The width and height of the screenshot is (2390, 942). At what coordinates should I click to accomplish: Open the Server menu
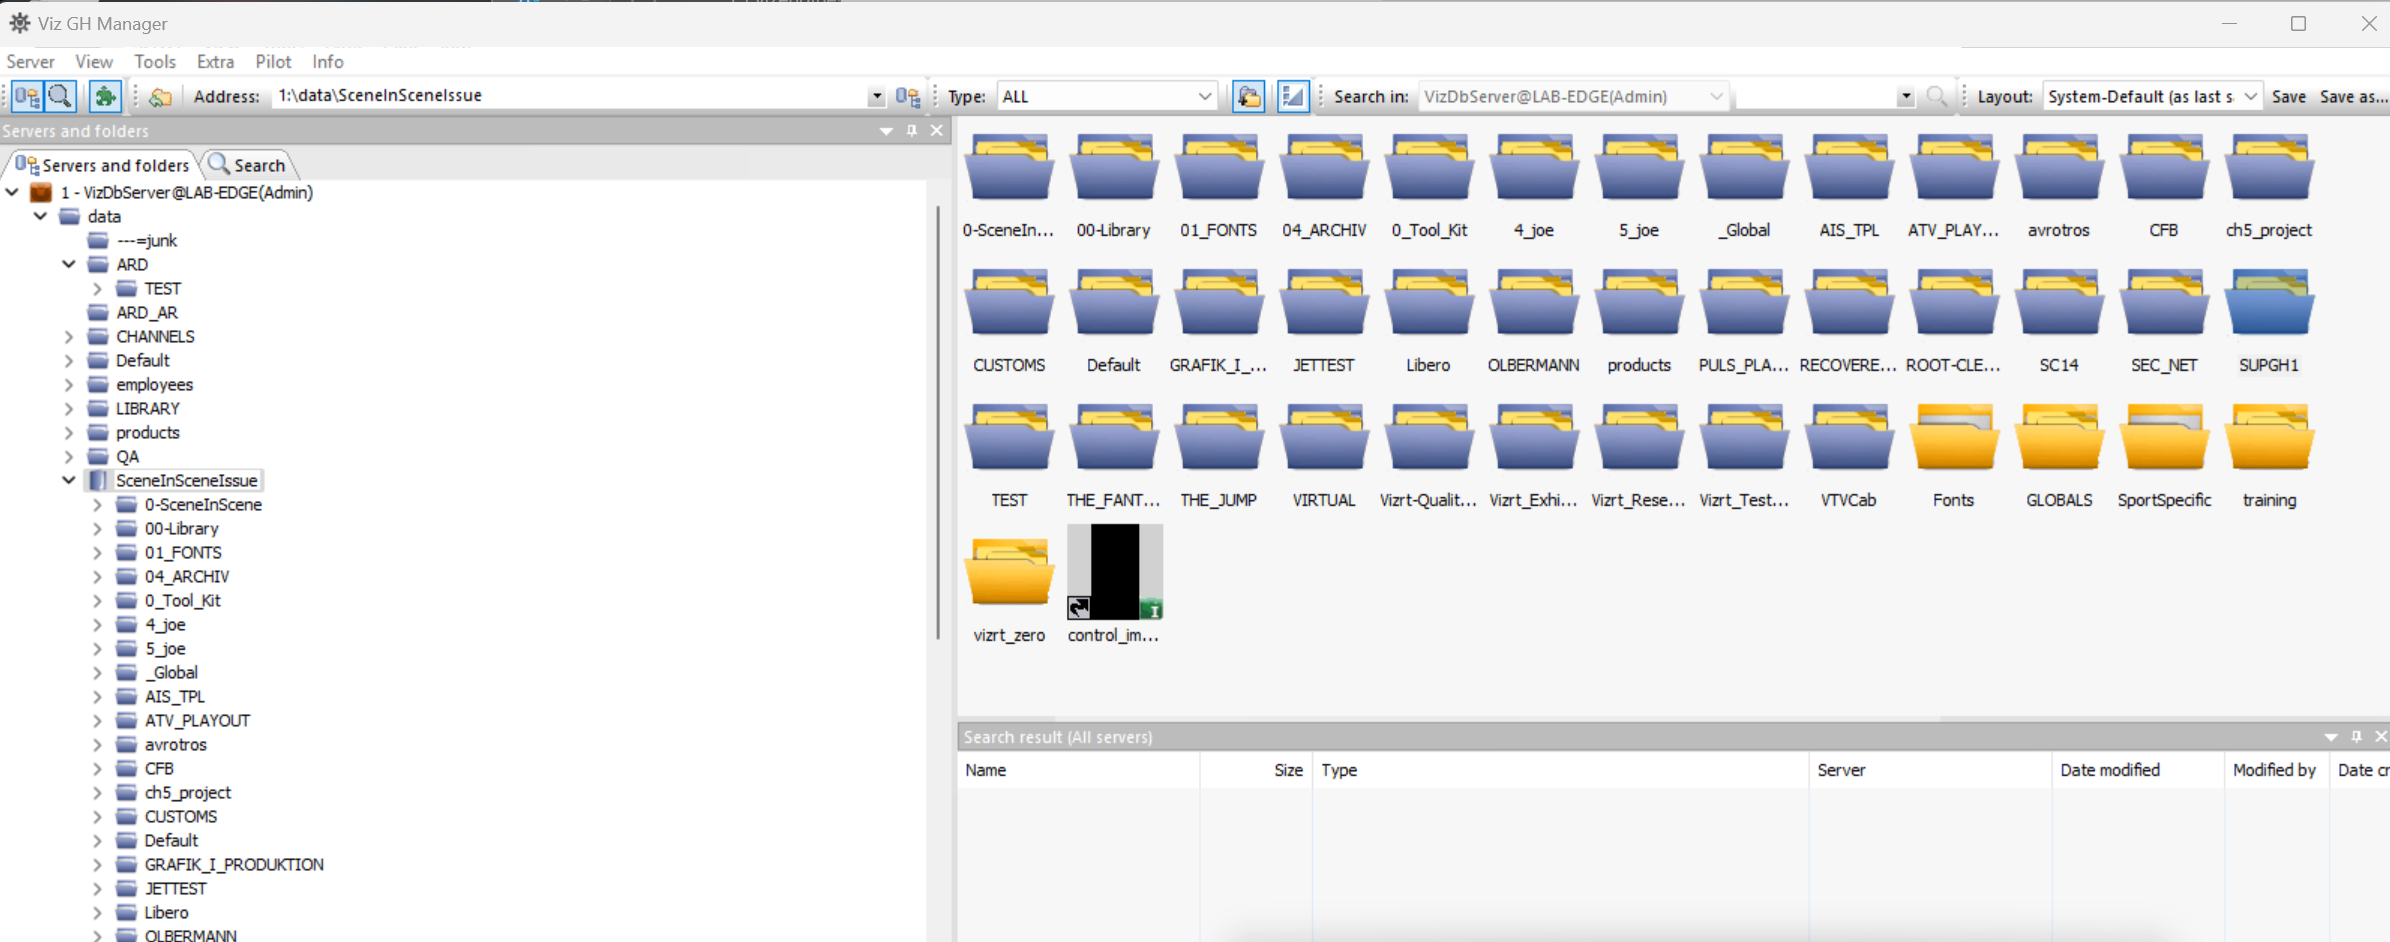[x=30, y=62]
